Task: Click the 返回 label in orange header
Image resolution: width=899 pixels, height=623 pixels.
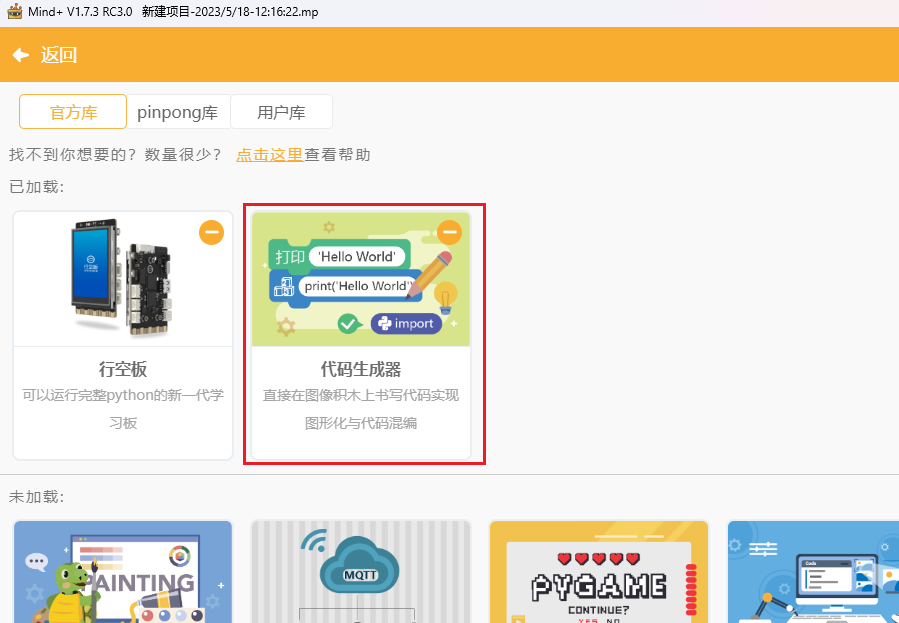Action: (58, 55)
